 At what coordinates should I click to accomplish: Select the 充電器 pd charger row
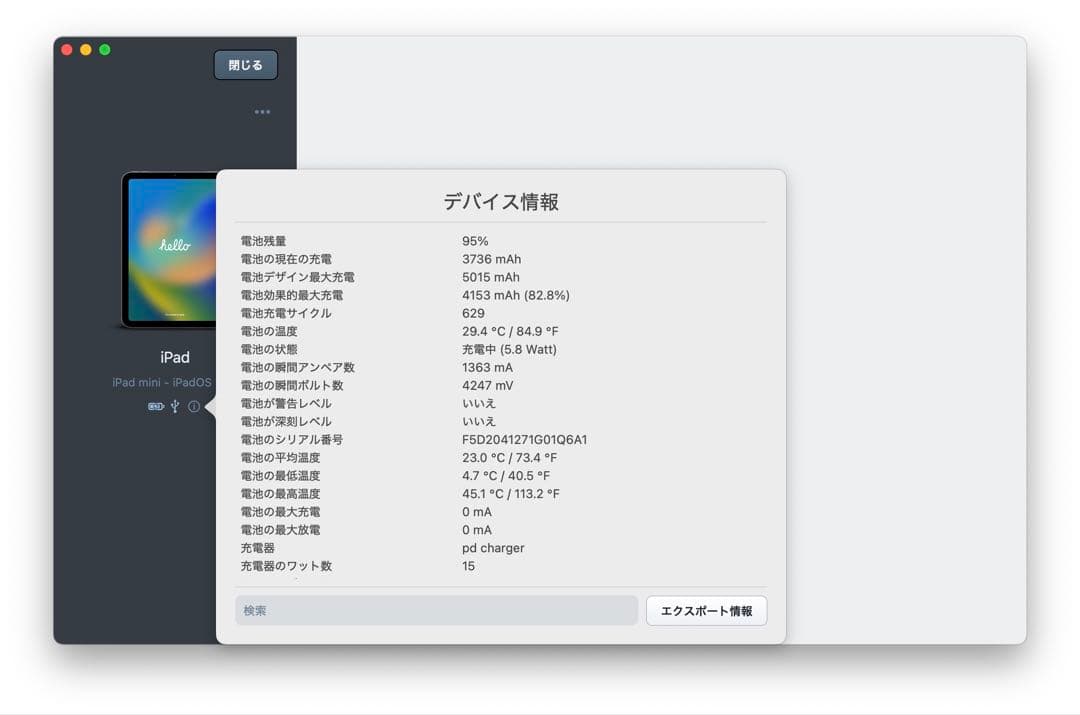pos(400,547)
